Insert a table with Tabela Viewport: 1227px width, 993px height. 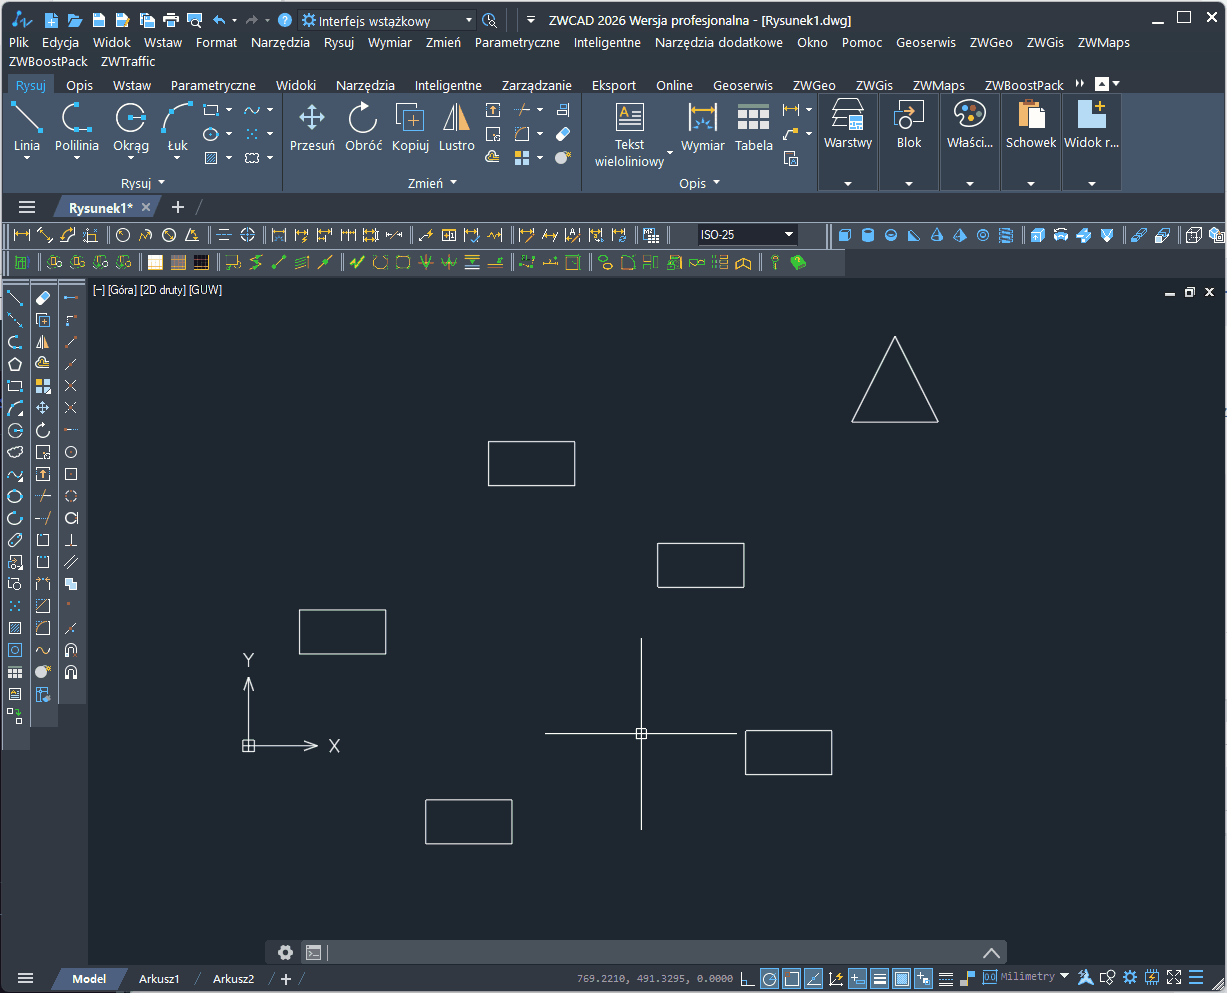tap(753, 127)
